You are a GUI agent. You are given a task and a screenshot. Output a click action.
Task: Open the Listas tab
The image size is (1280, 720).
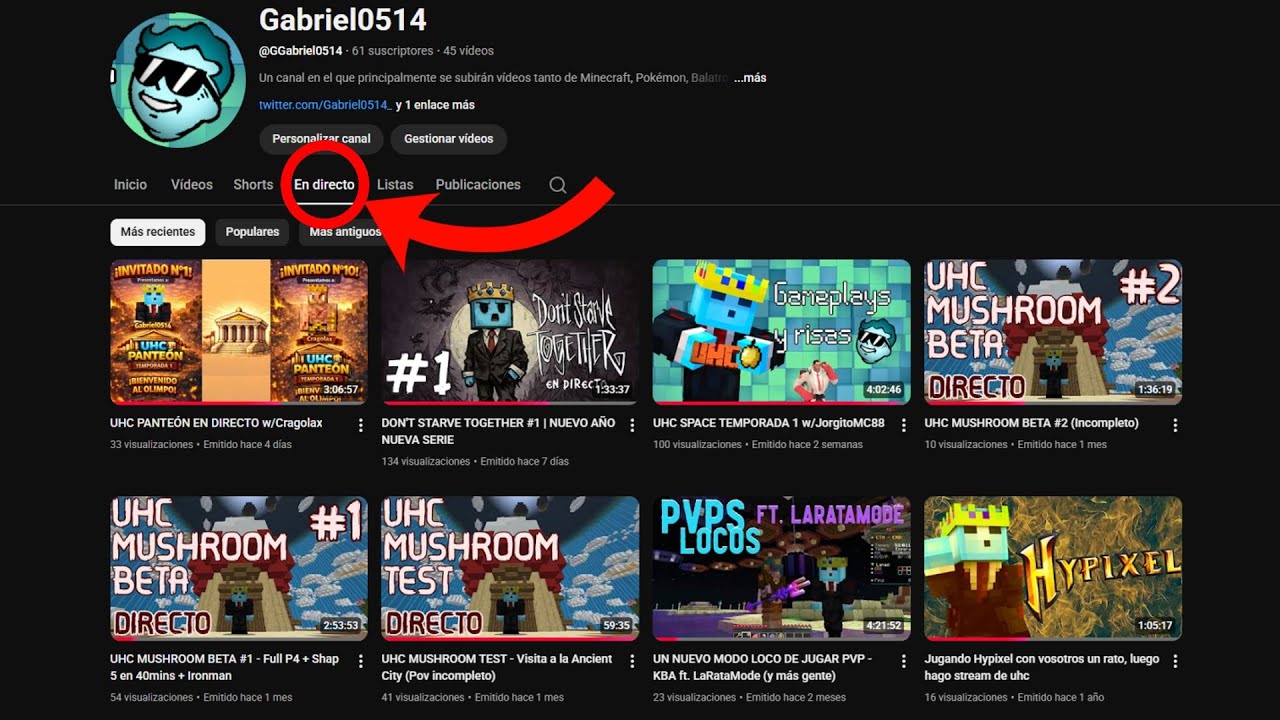tap(395, 185)
